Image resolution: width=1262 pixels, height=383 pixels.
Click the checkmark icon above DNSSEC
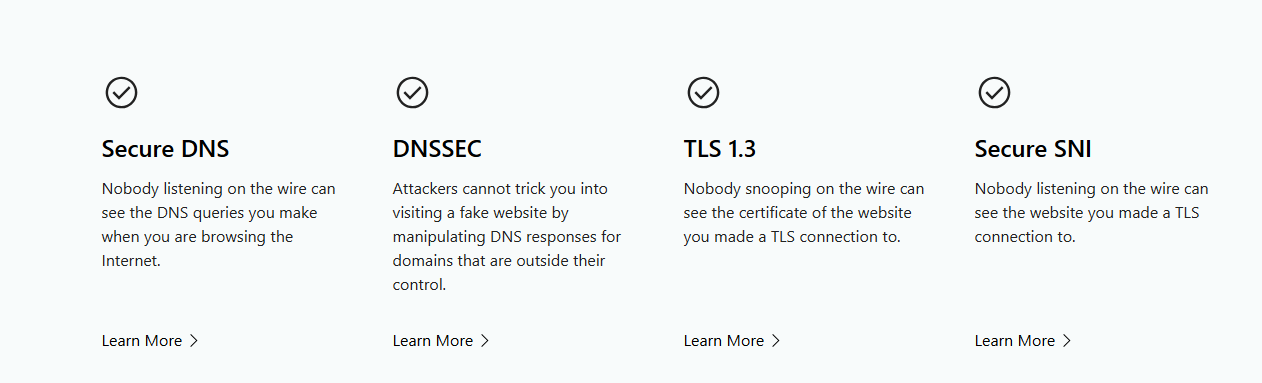pyautogui.click(x=412, y=93)
